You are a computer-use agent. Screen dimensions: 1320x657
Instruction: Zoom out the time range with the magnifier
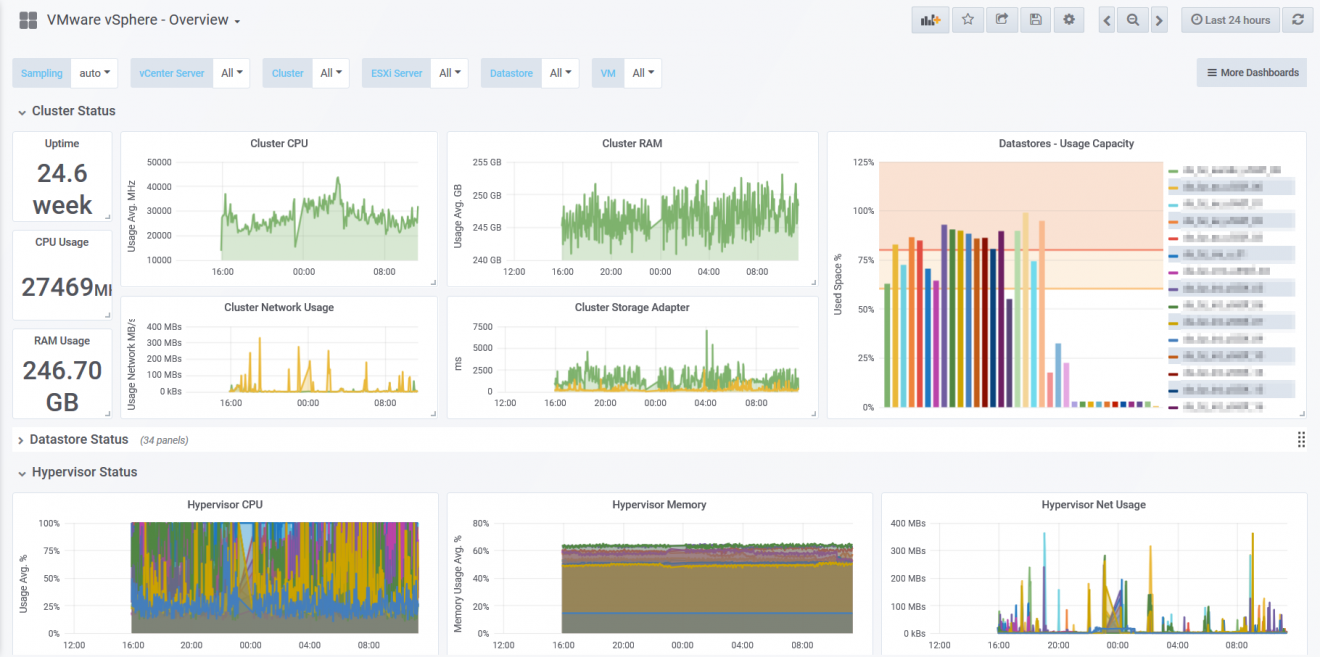1132,19
